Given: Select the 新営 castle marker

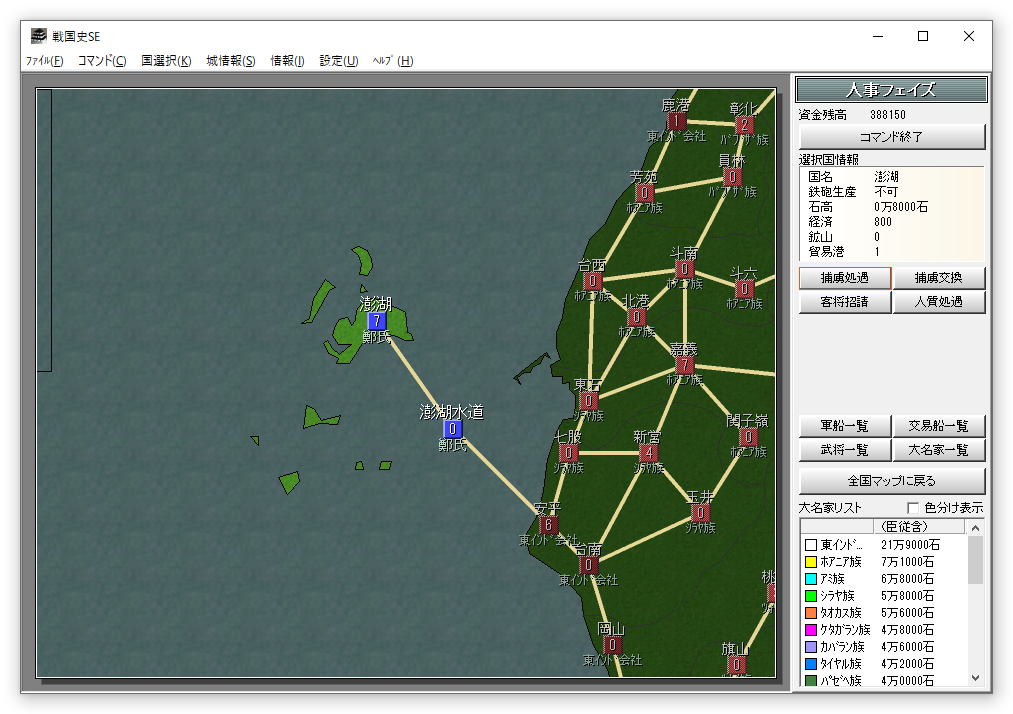Looking at the screenshot, I should click(648, 453).
